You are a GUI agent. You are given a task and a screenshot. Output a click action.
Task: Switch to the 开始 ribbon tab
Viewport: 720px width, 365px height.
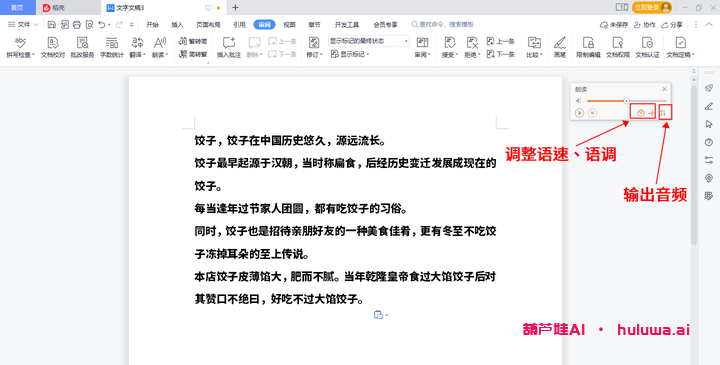[152, 25]
